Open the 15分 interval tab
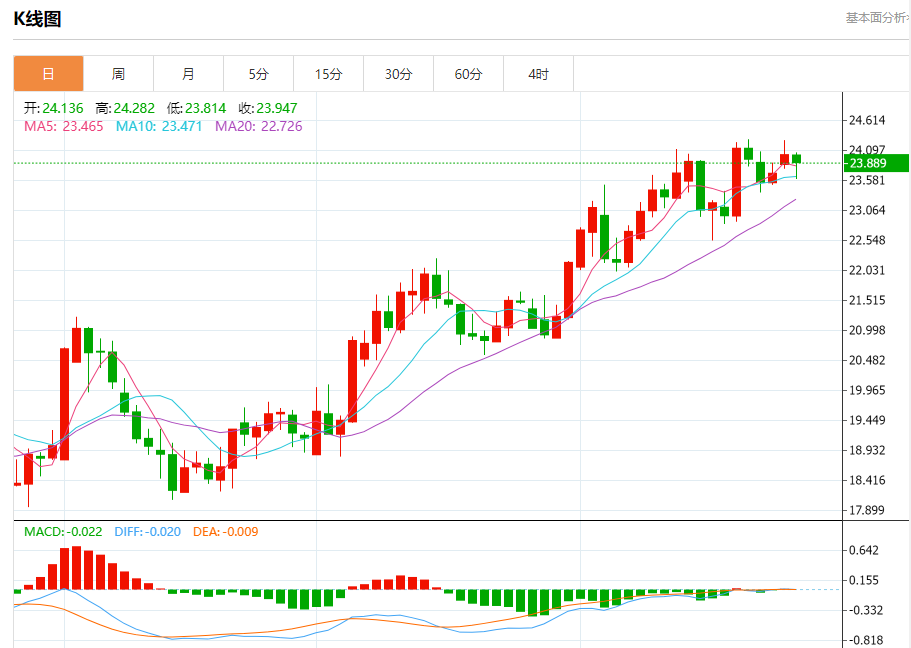The width and height of the screenshot is (911, 648). pos(328,74)
